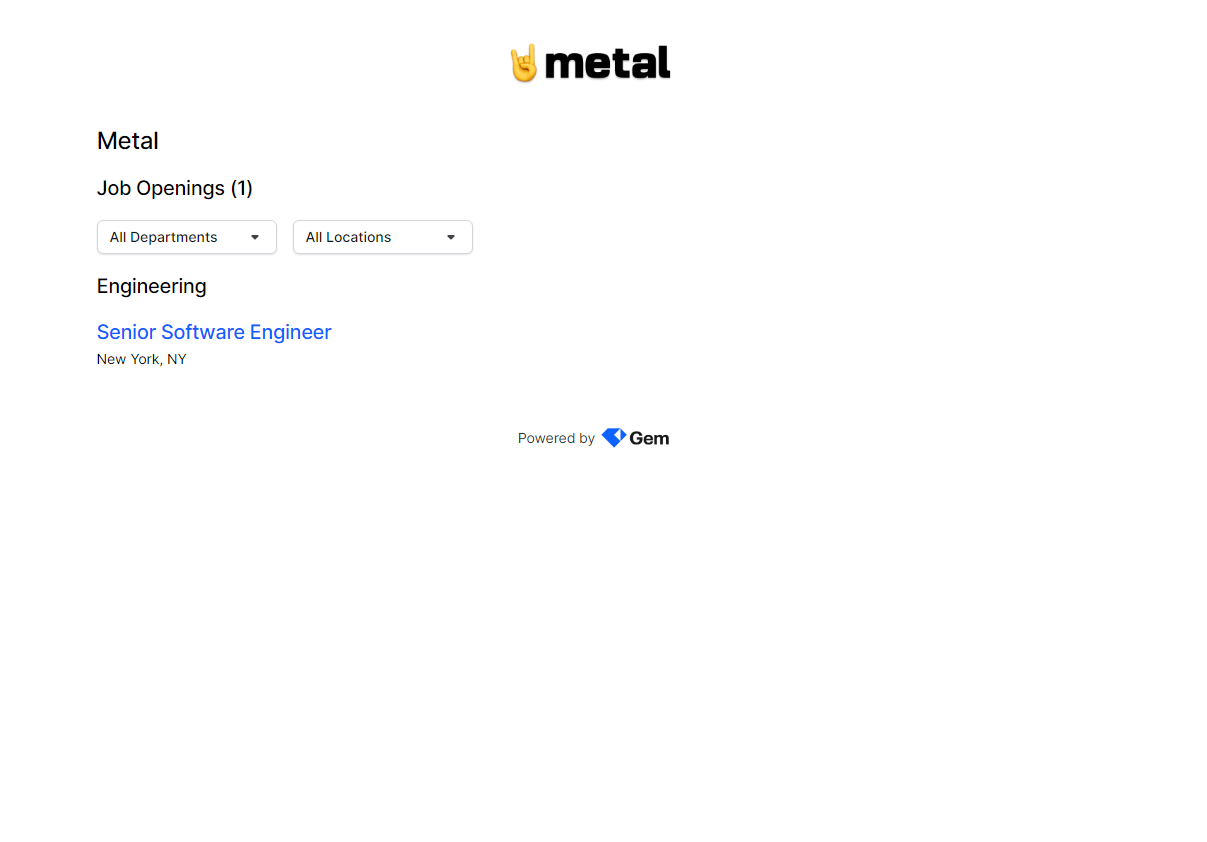
Task: Click the rock-on hand emoji icon
Action: [x=524, y=63]
